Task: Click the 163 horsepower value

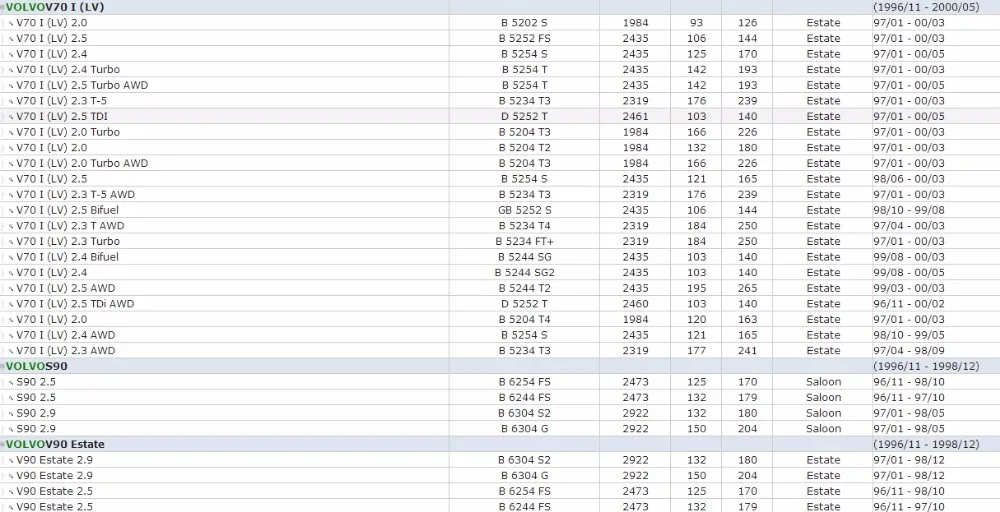Action: tap(747, 319)
